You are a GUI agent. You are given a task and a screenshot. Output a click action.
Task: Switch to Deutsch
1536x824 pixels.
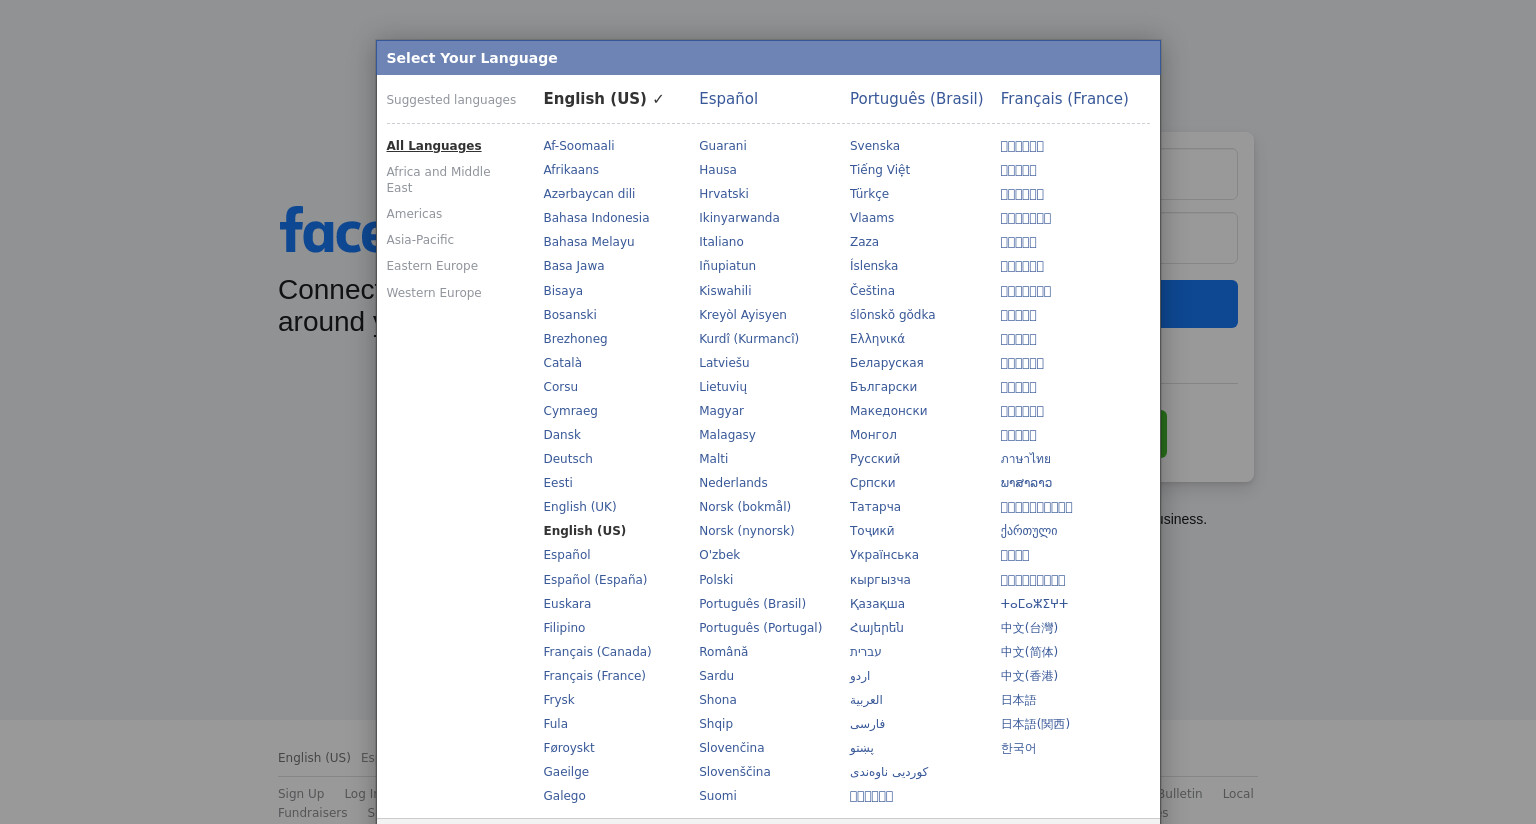click(x=568, y=459)
